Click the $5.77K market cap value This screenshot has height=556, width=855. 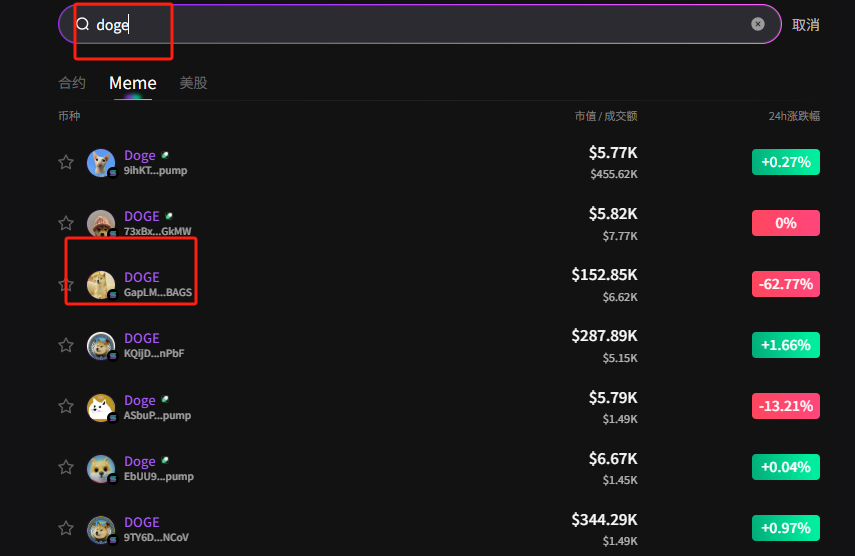613,153
